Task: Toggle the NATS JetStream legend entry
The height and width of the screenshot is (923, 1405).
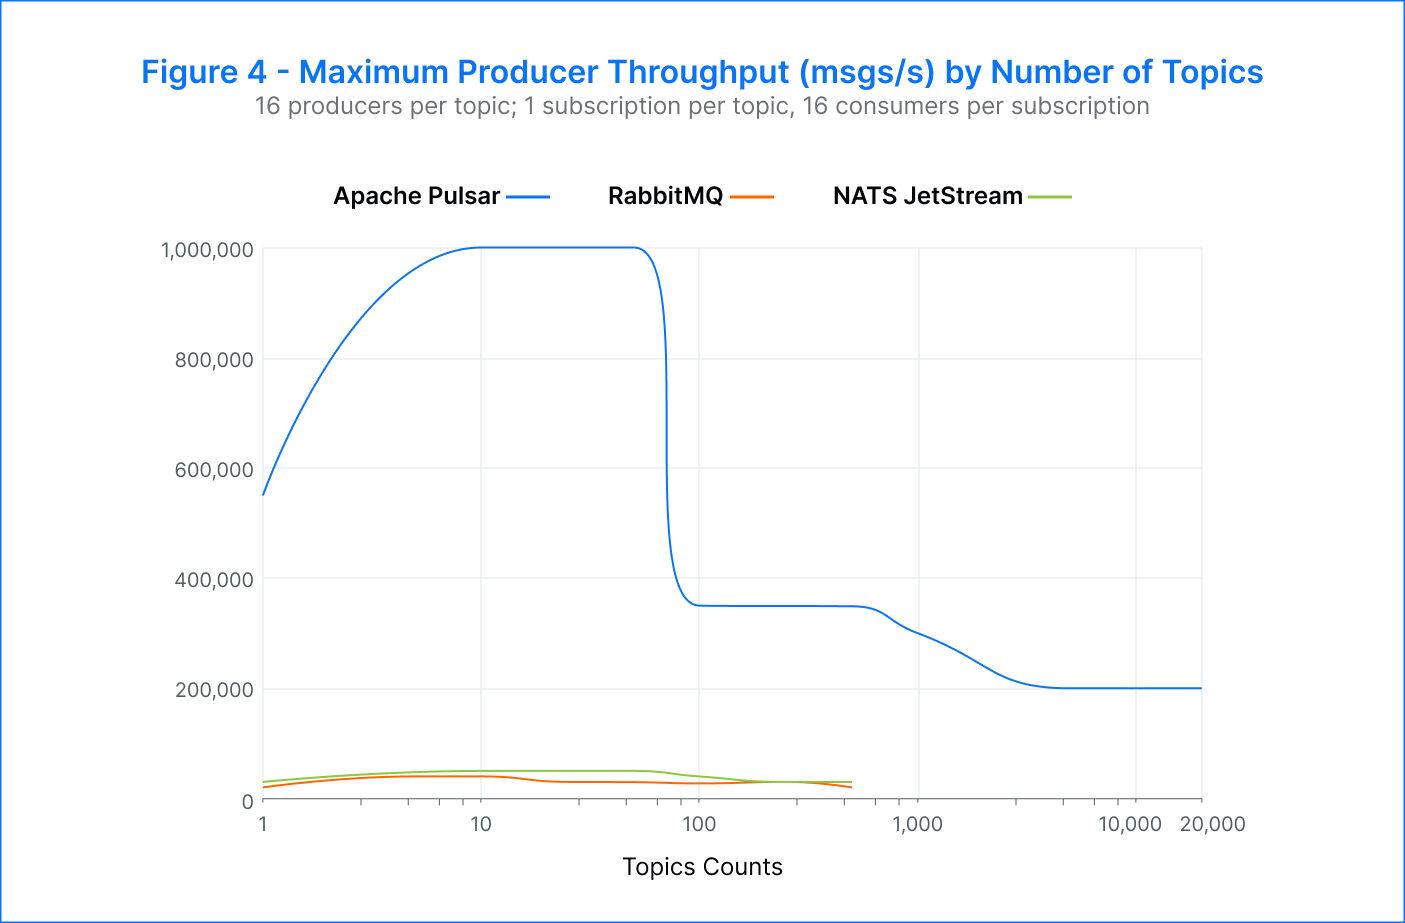Action: click(928, 196)
